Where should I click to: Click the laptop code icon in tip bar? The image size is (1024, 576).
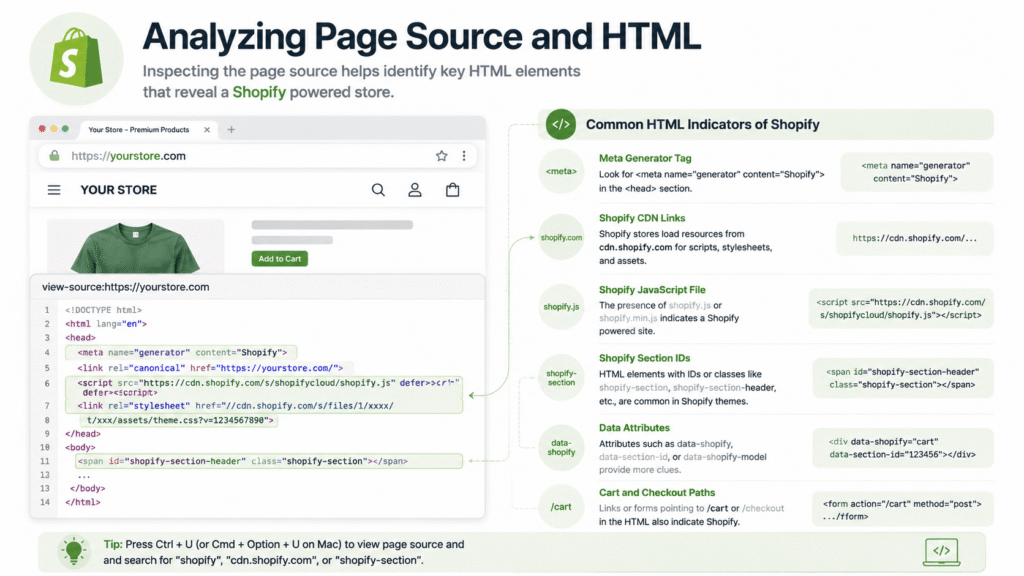941,552
